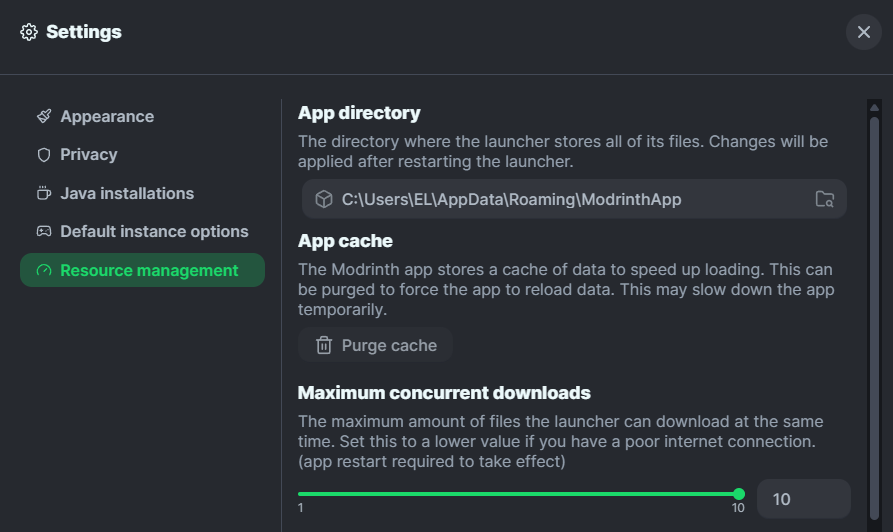The image size is (893, 532).
Task: Click the gauge icon for Resource management
Action: [44, 271]
